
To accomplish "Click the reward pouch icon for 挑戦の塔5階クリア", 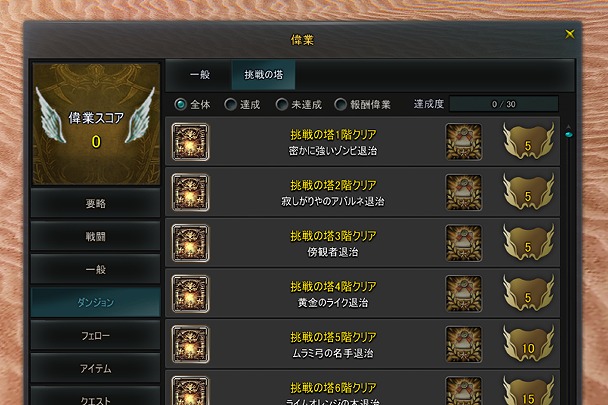I will pyautogui.click(x=464, y=344).
